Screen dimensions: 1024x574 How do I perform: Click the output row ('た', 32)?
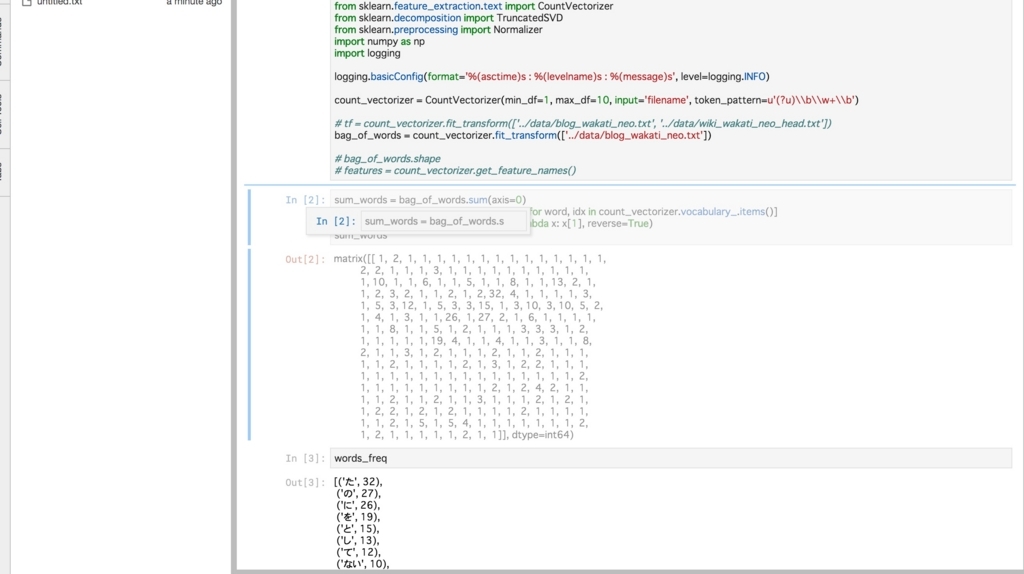pos(358,482)
